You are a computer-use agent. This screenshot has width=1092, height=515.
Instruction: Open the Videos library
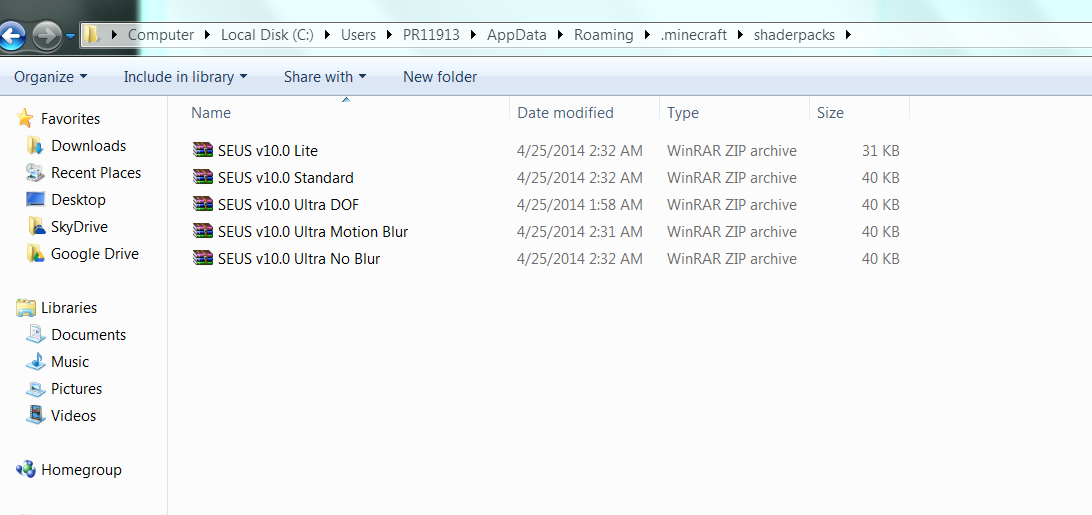(x=74, y=416)
